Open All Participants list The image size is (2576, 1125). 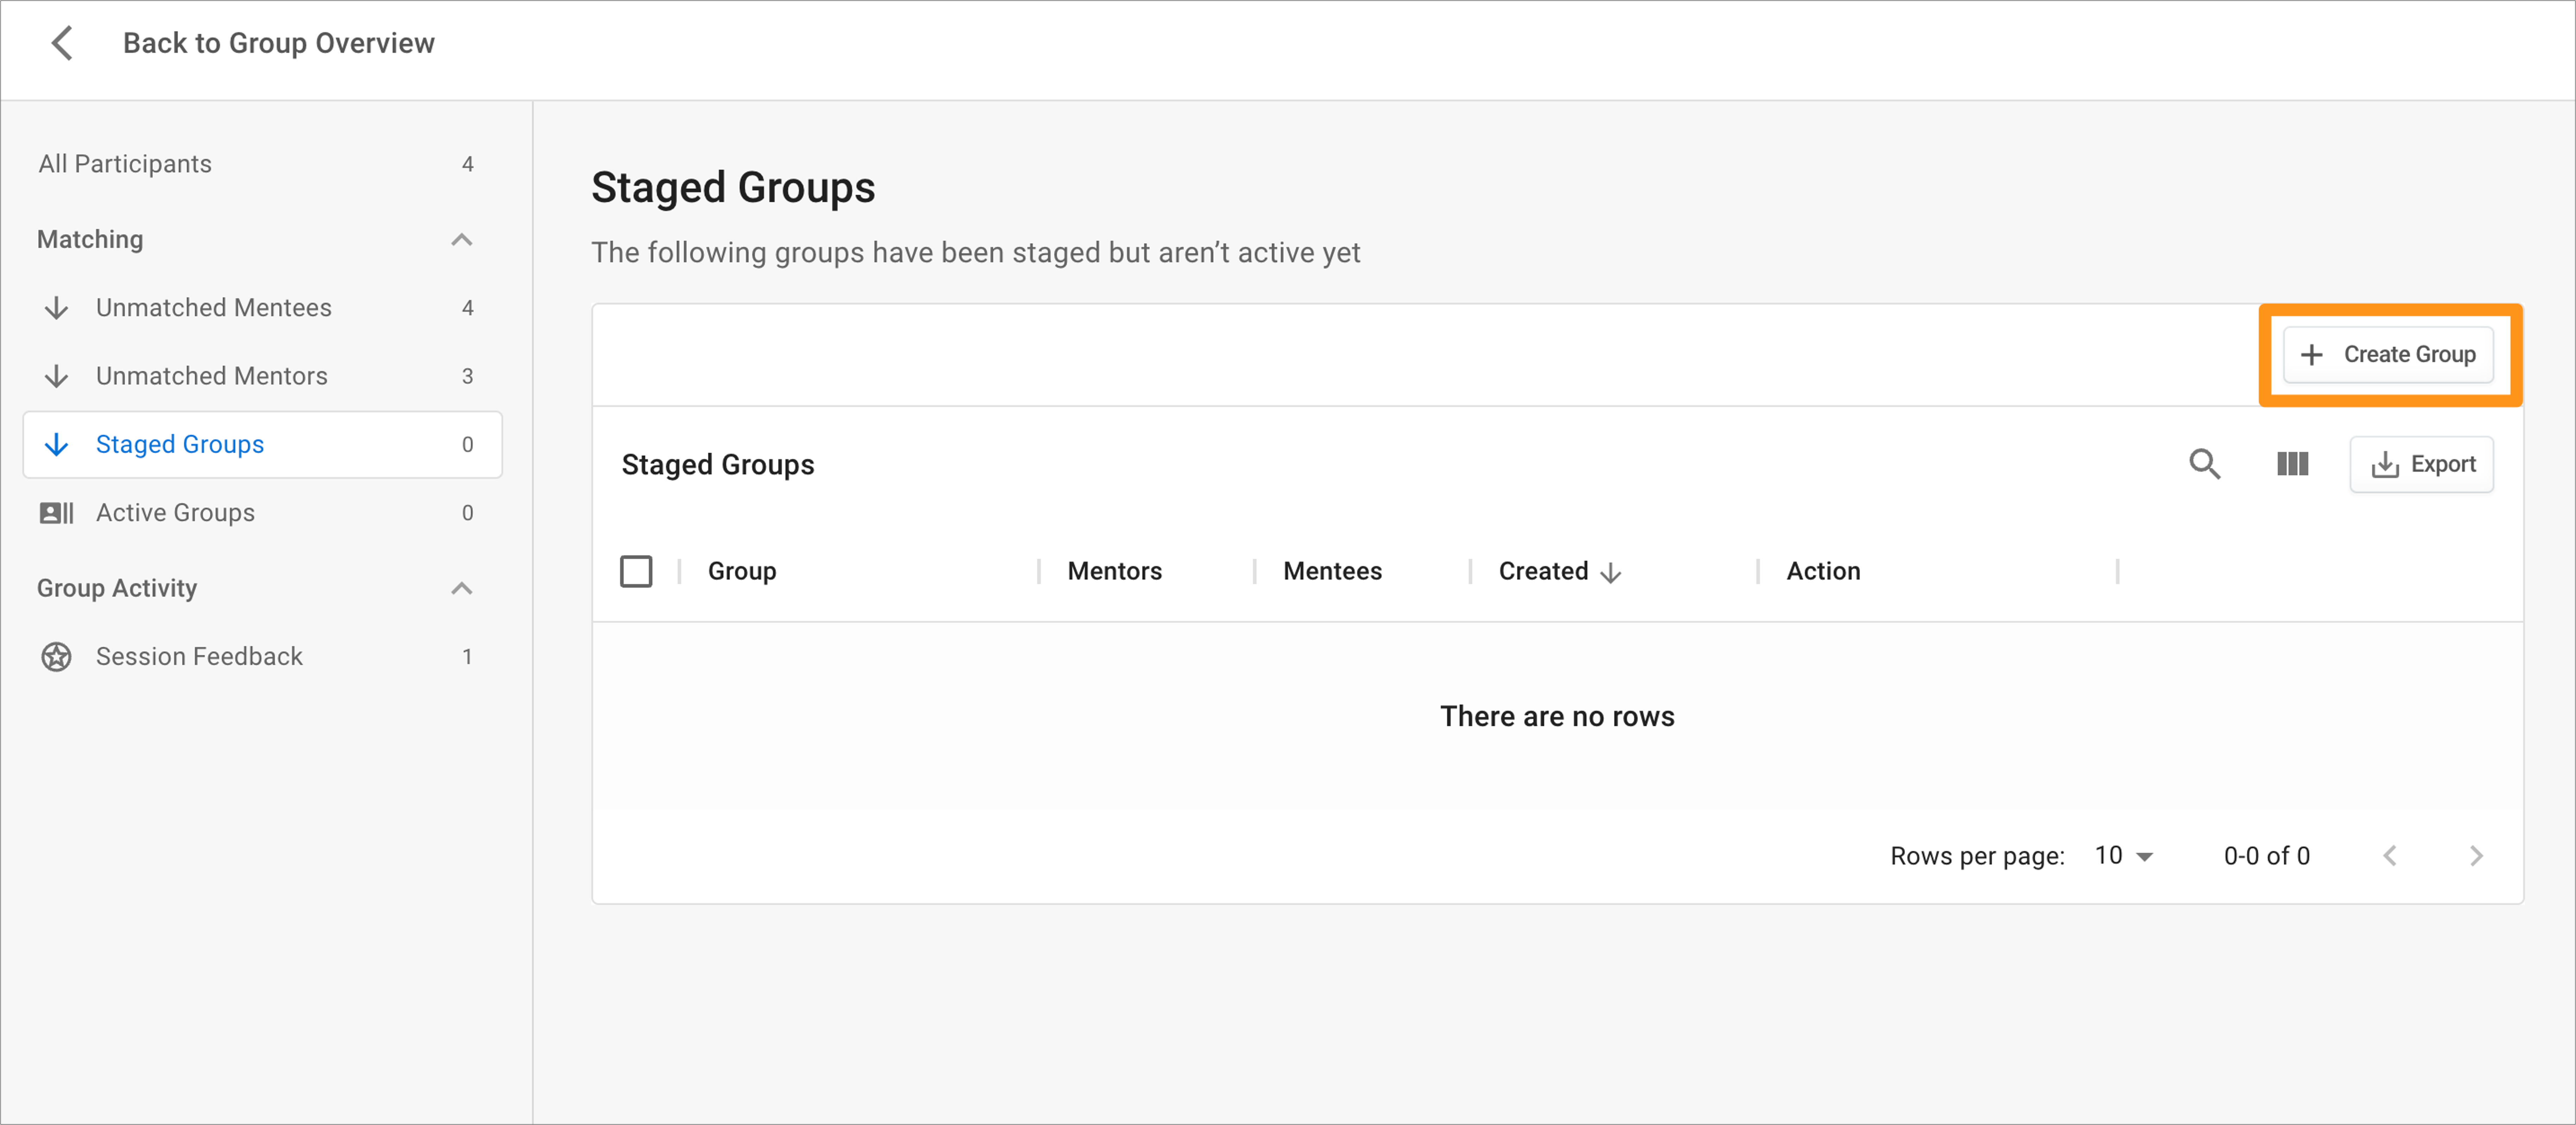click(262, 164)
